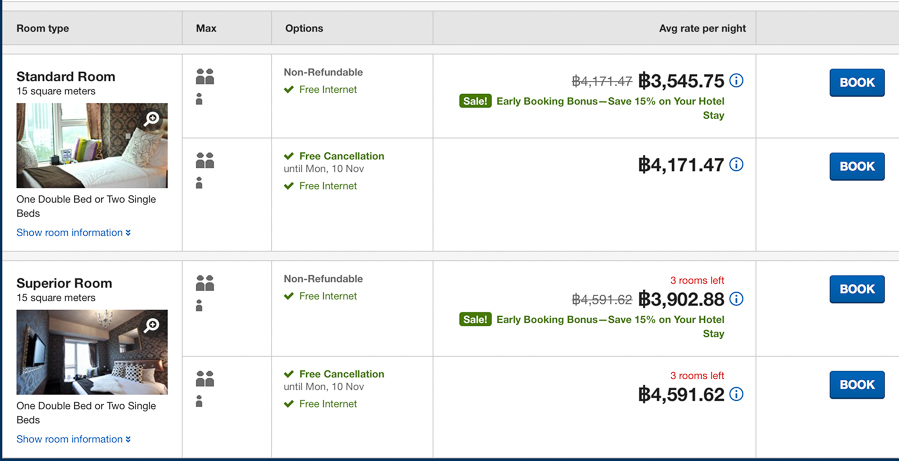Click Superior Room bedroom thumbnail
Viewport: 899px width, 461px height.
[x=92, y=352]
